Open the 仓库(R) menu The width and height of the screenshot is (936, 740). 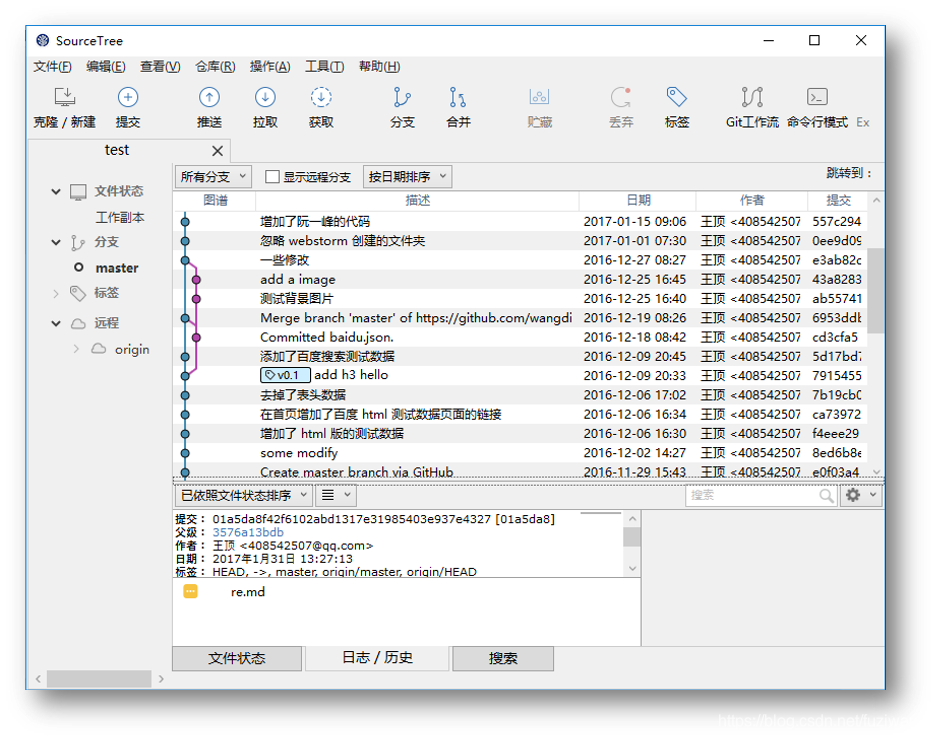pyautogui.click(x=215, y=67)
